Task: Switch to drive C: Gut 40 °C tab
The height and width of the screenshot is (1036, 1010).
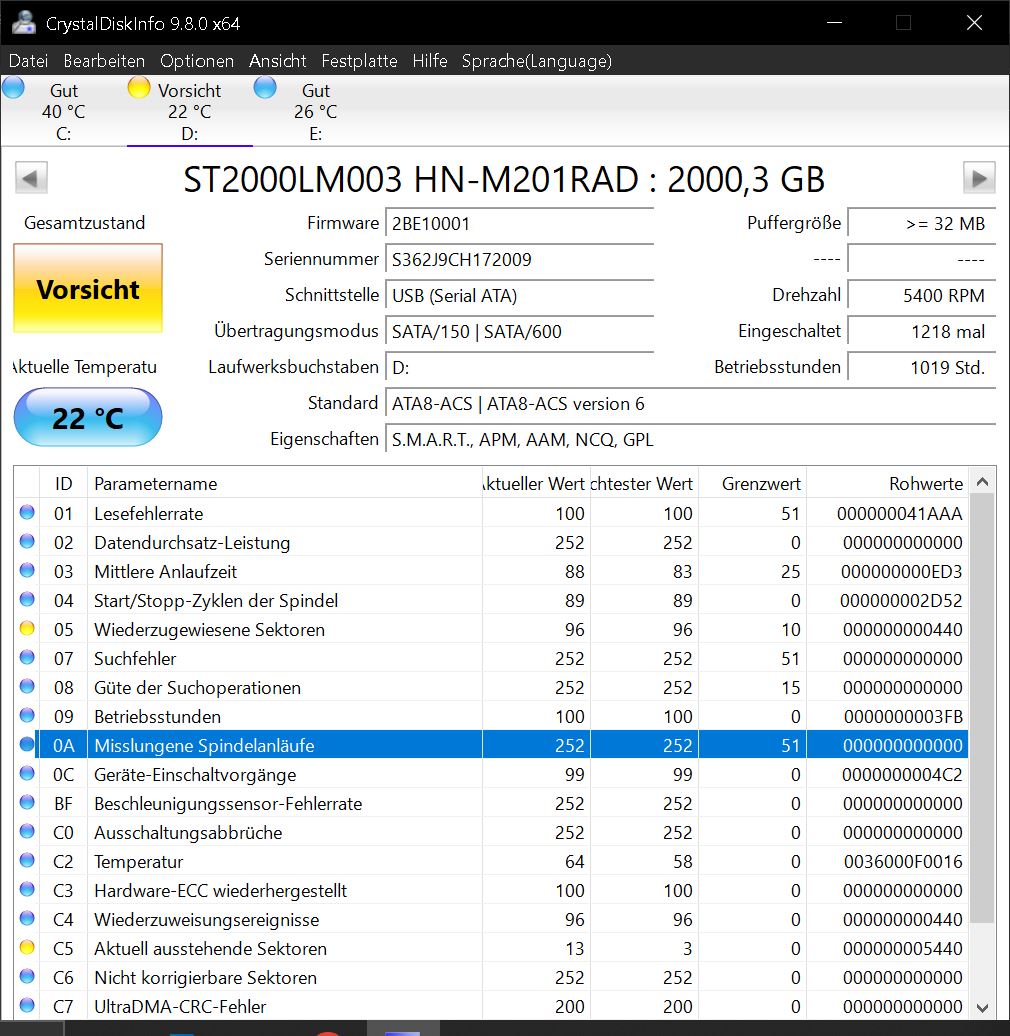Action: pos(63,111)
